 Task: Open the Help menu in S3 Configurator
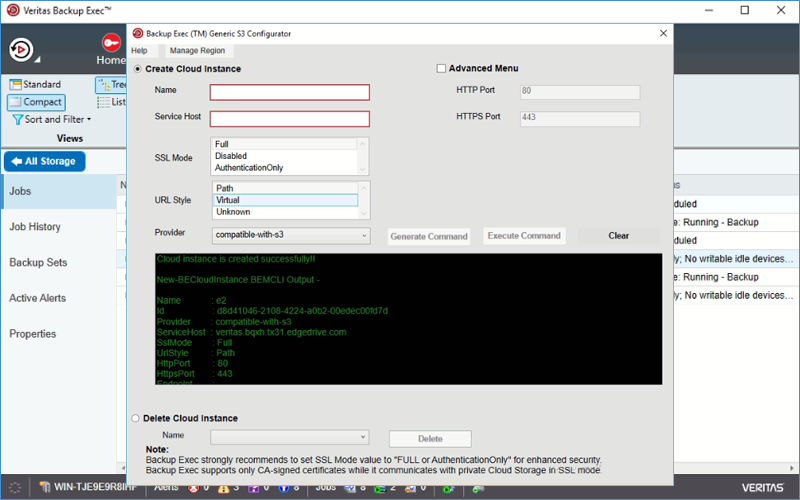139,51
